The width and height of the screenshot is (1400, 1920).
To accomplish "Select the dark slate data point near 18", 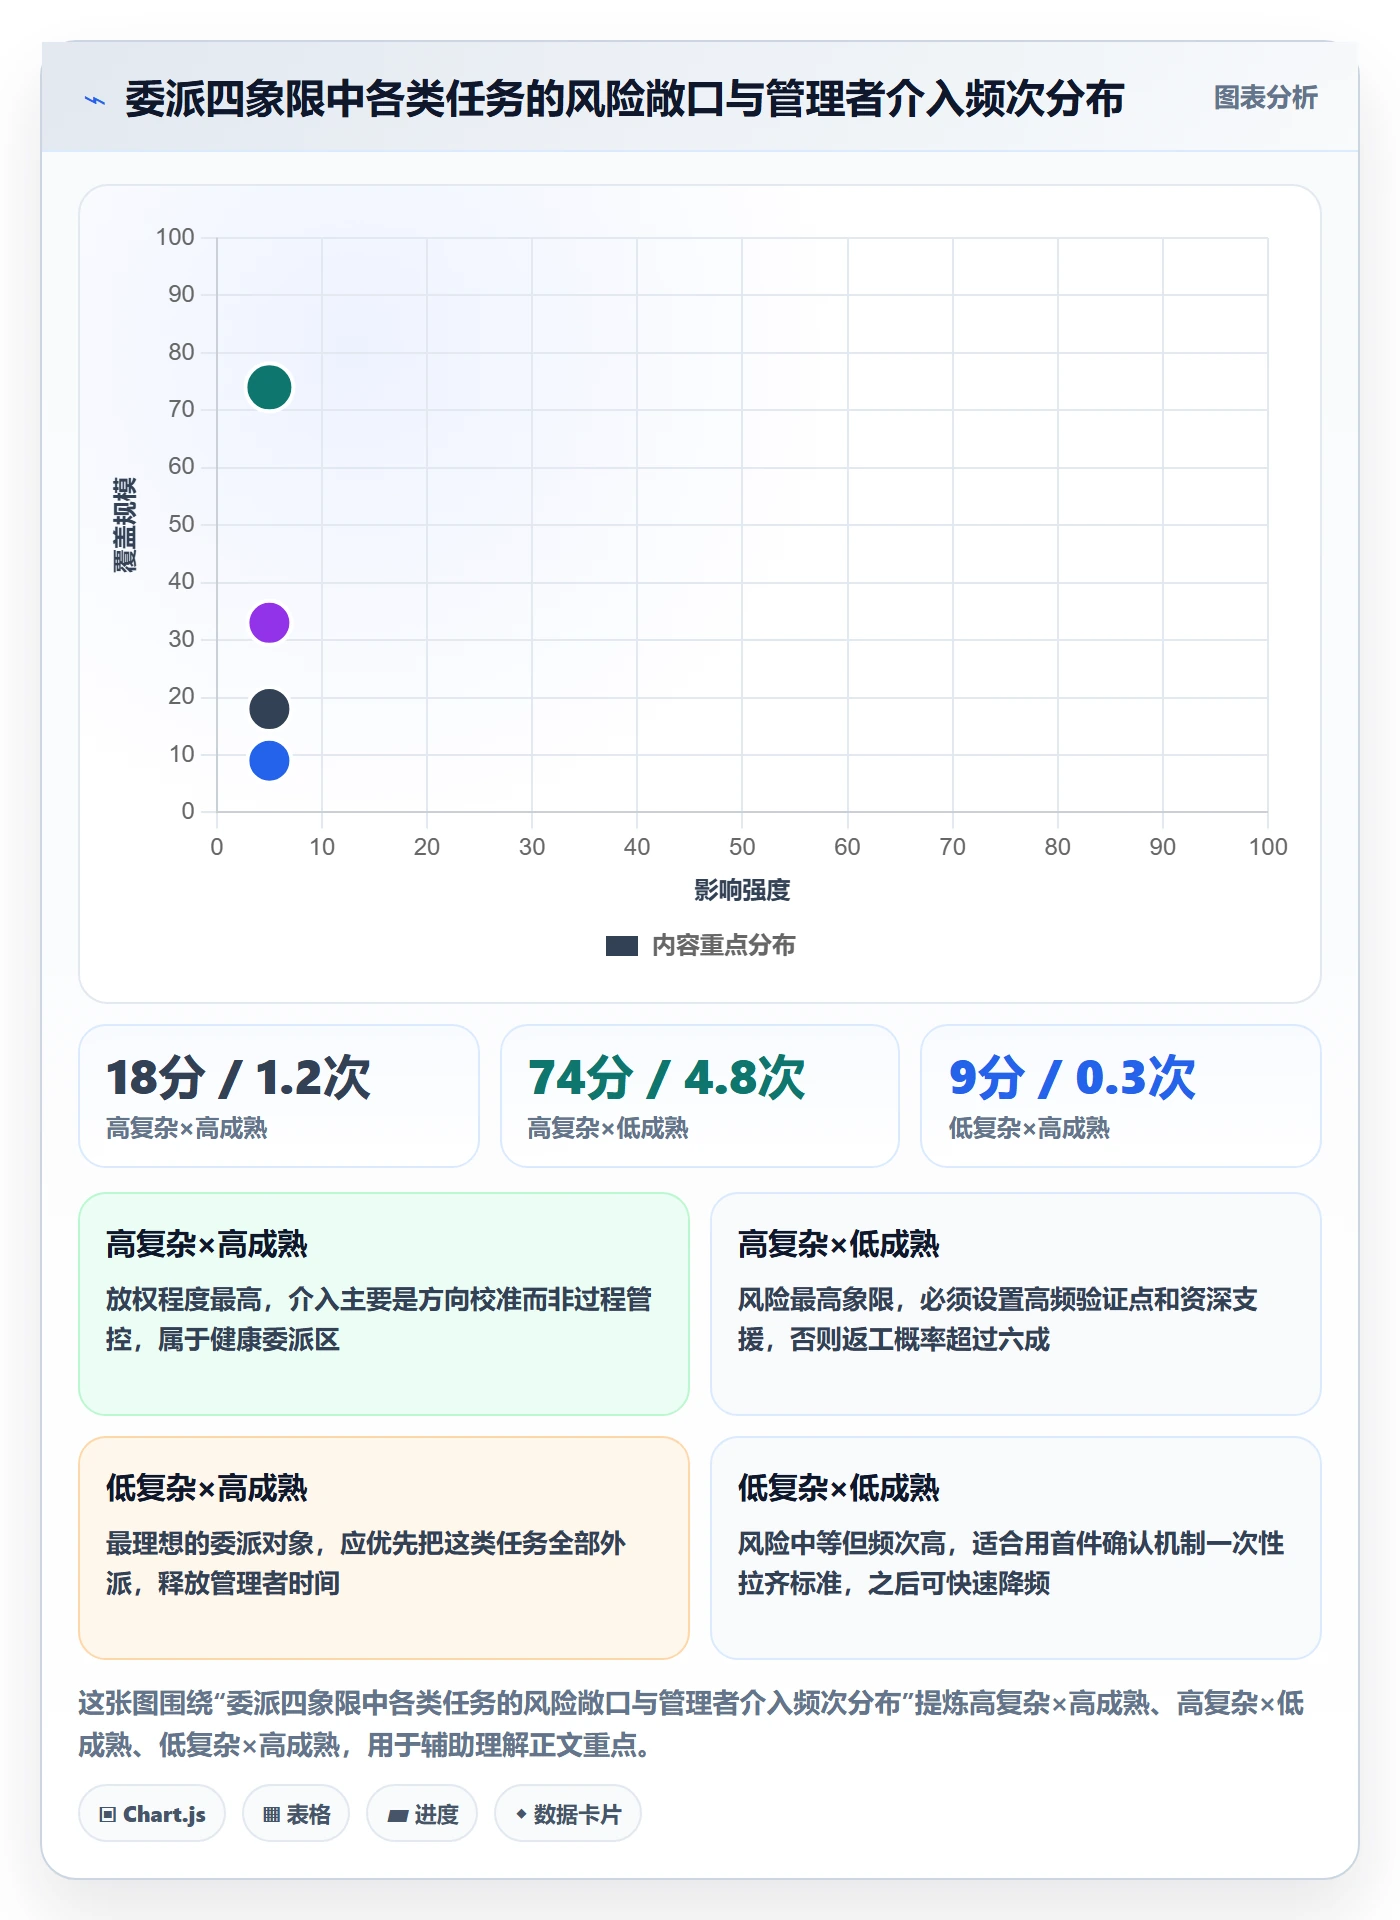I will pyautogui.click(x=269, y=709).
